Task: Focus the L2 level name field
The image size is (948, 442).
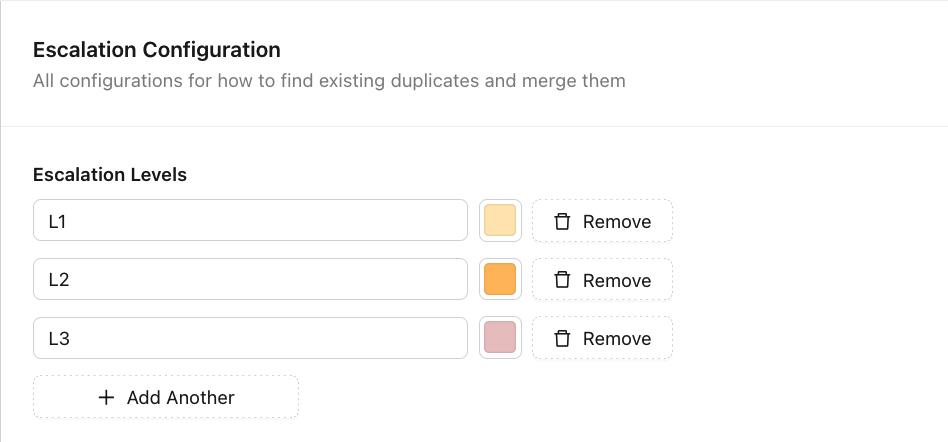Action: point(250,280)
